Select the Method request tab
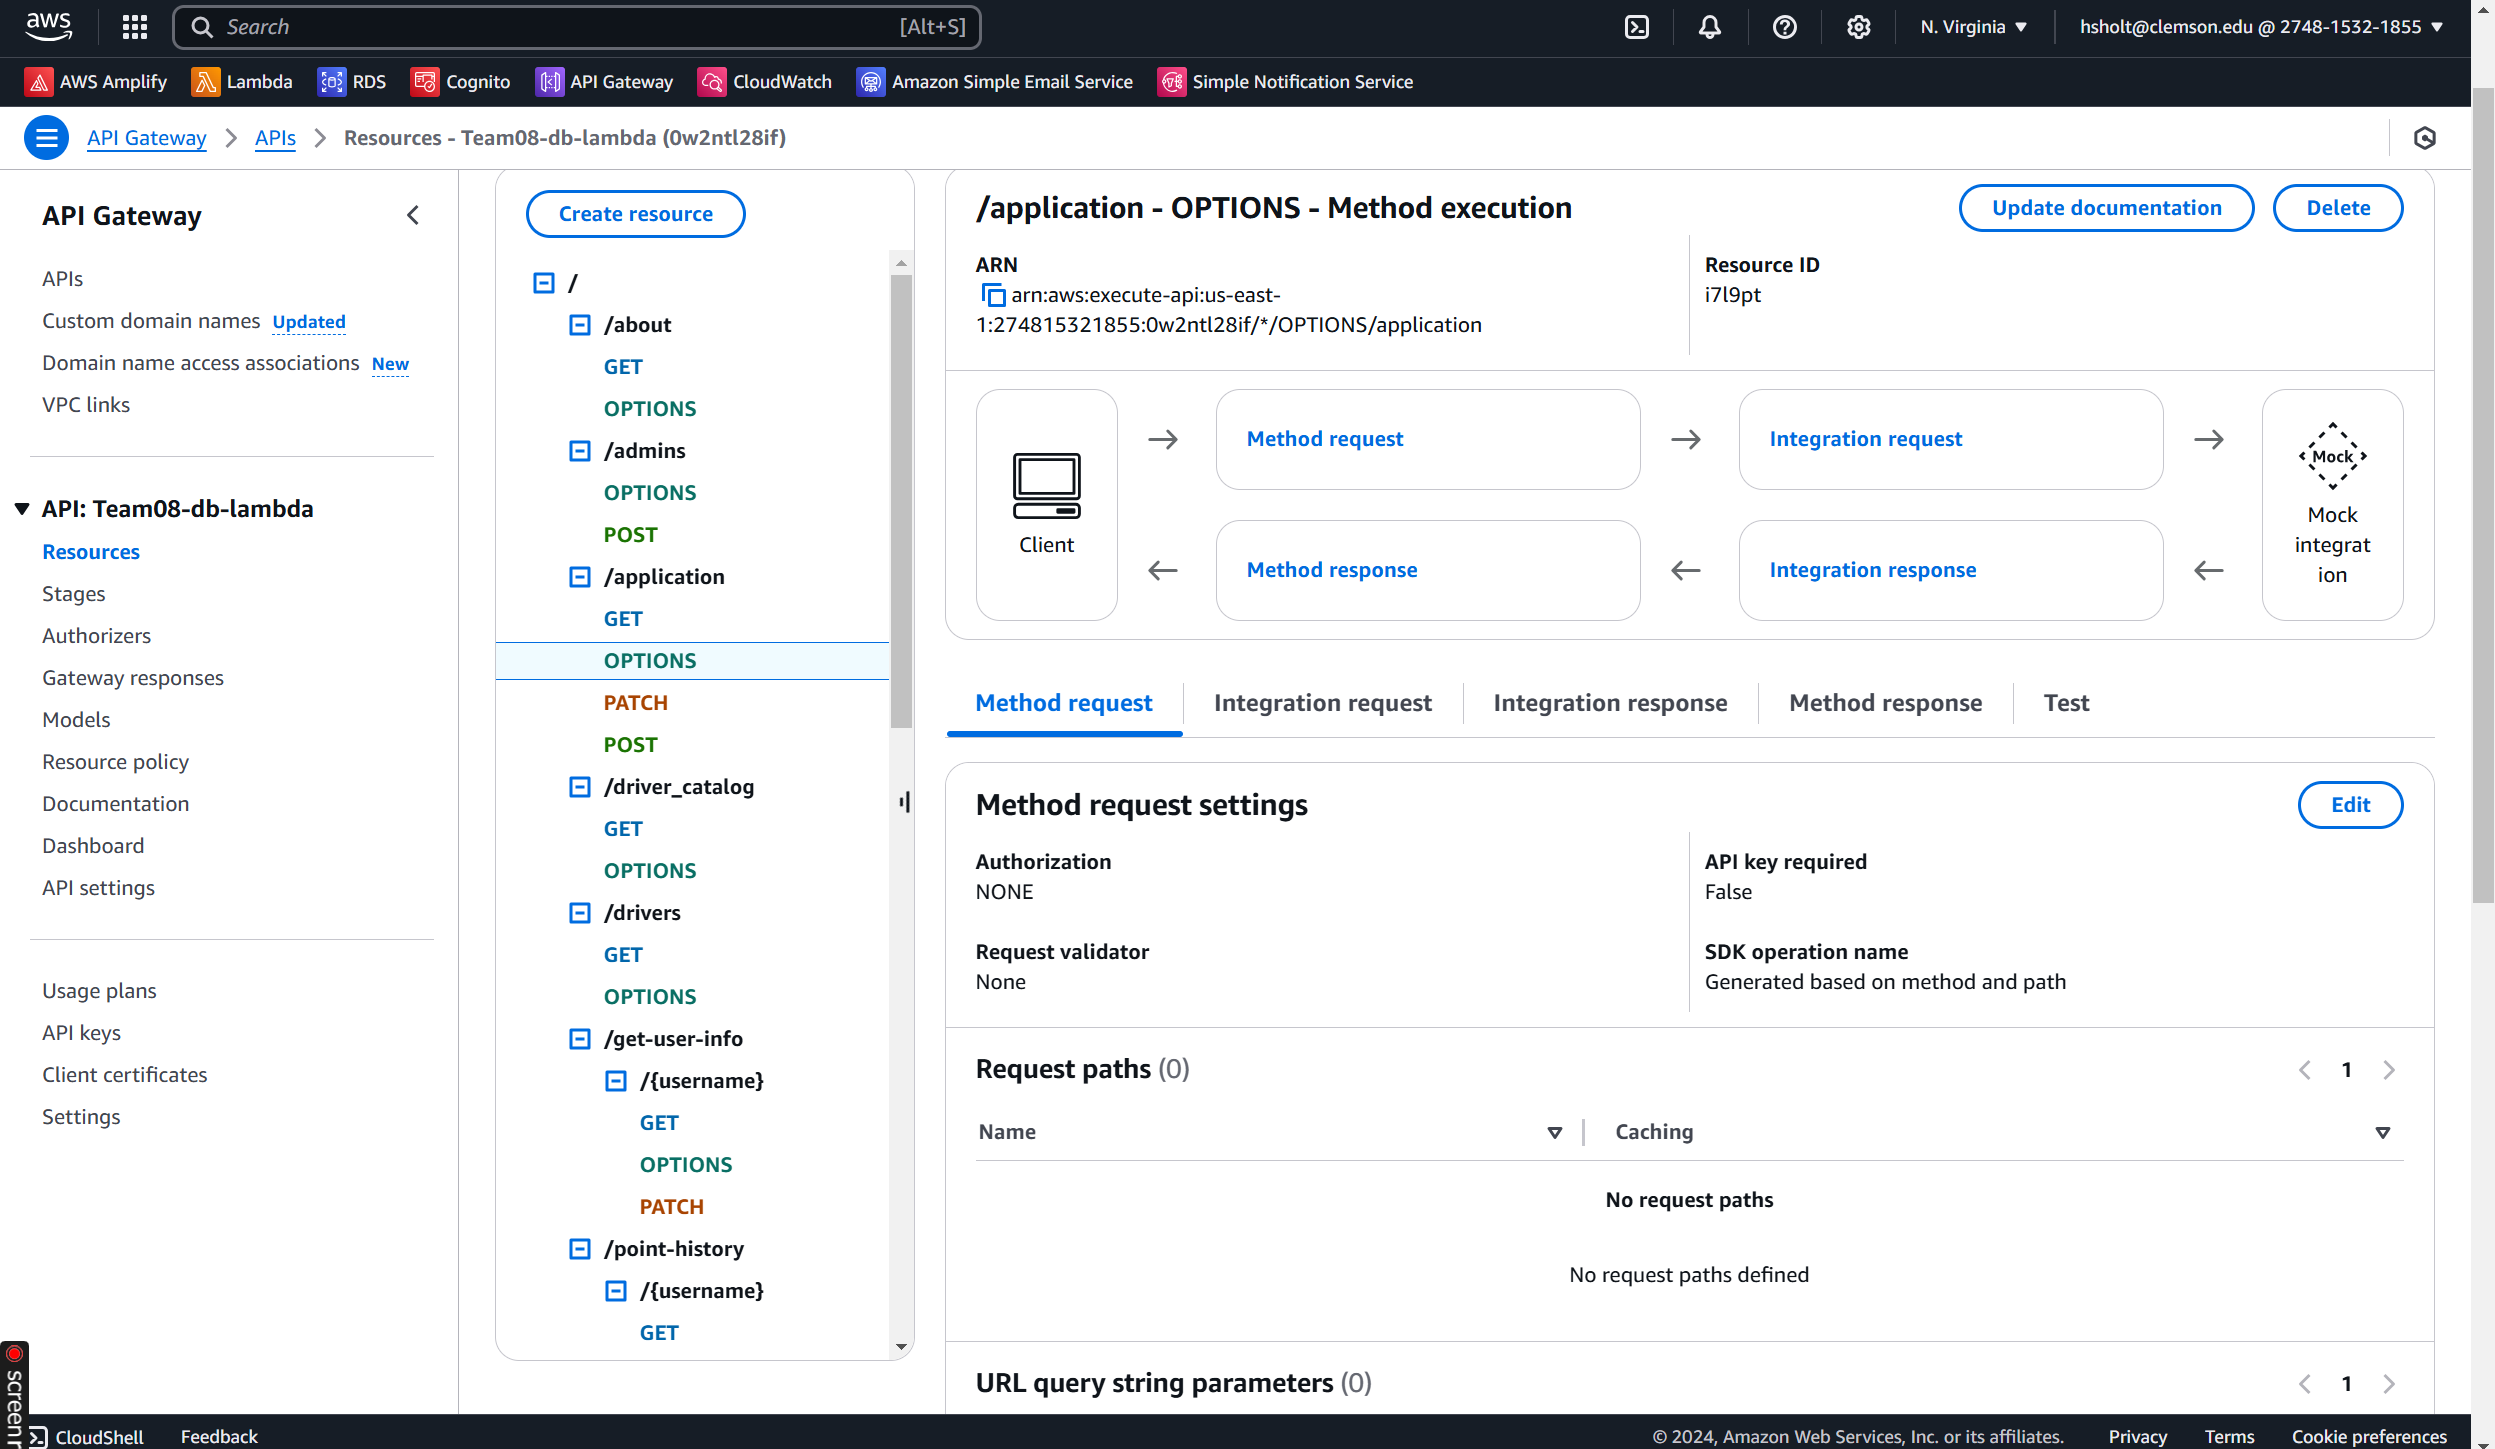The width and height of the screenshot is (2495, 1449). pos(1063,703)
